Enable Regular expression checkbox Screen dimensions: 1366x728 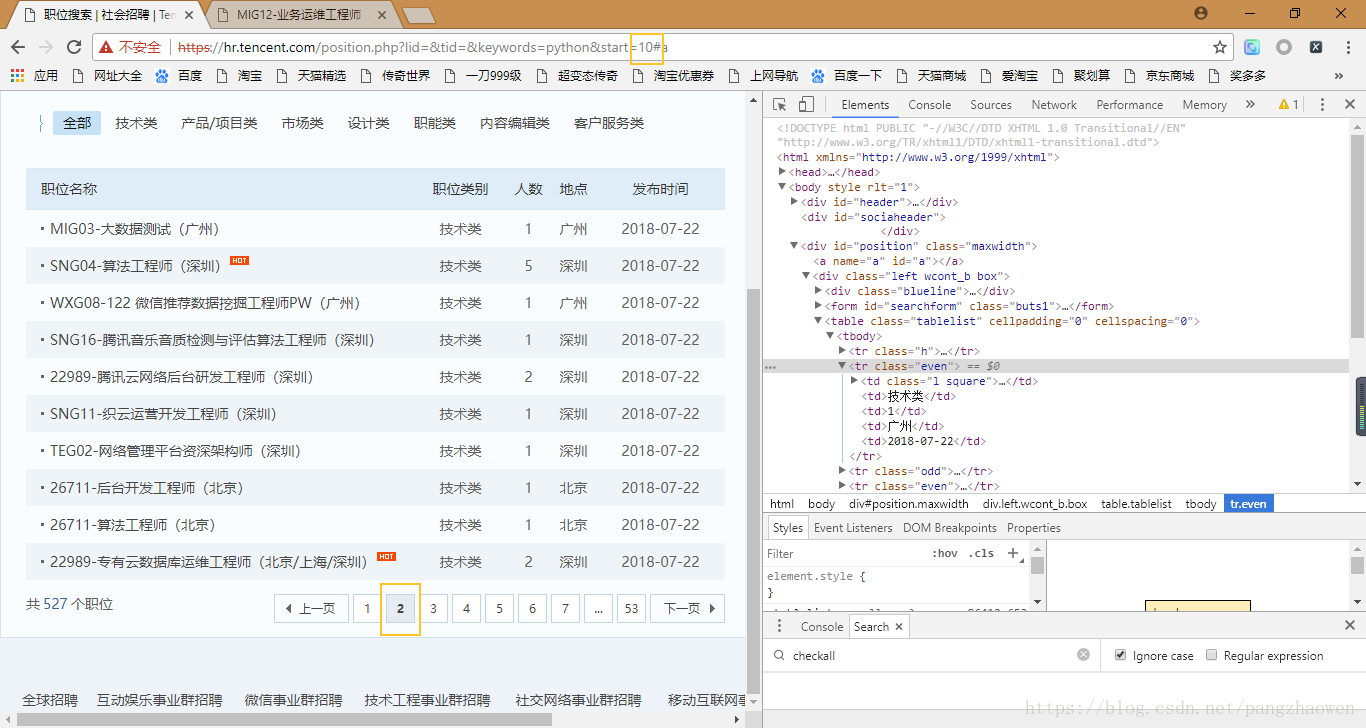point(1212,655)
